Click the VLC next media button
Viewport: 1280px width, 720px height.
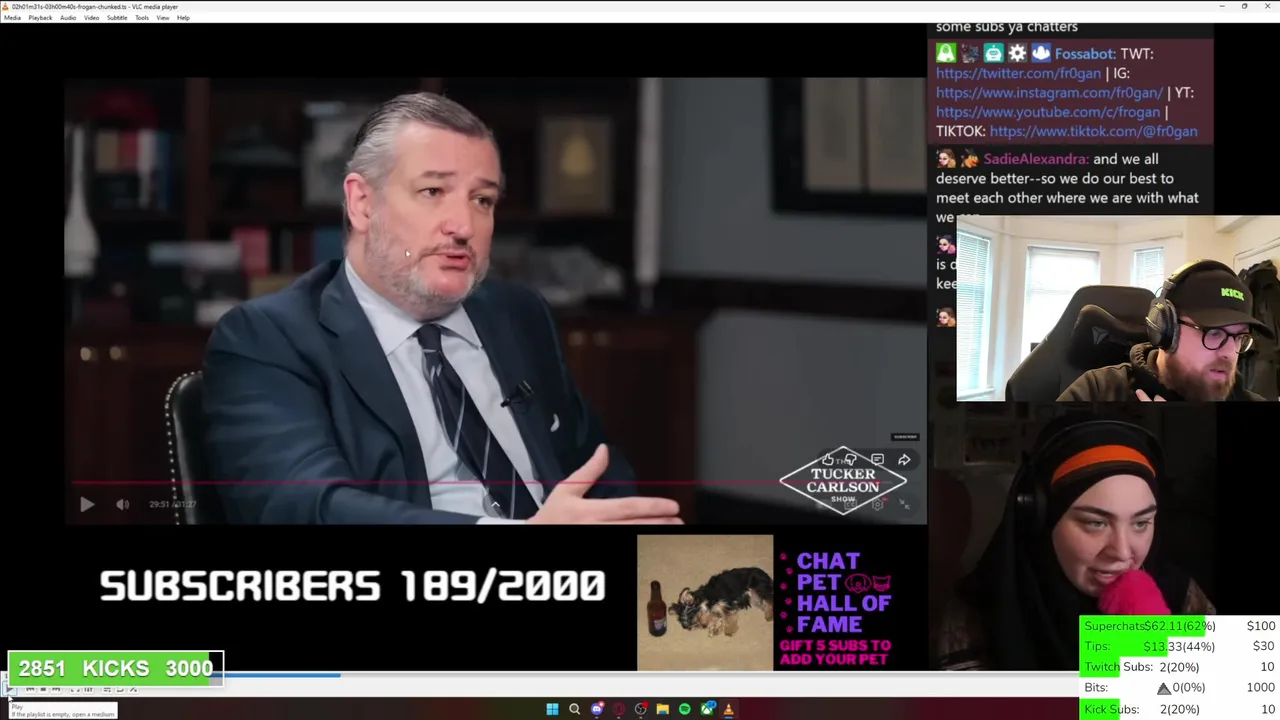pyautogui.click(x=56, y=689)
